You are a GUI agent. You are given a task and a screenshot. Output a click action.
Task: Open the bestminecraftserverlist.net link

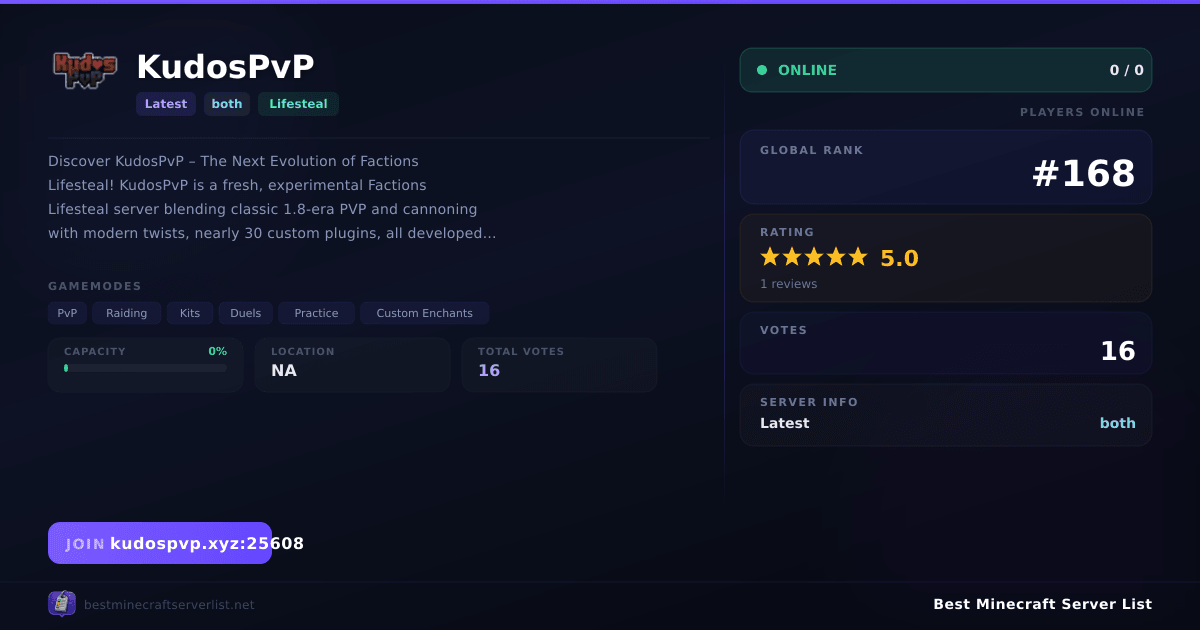click(x=169, y=605)
